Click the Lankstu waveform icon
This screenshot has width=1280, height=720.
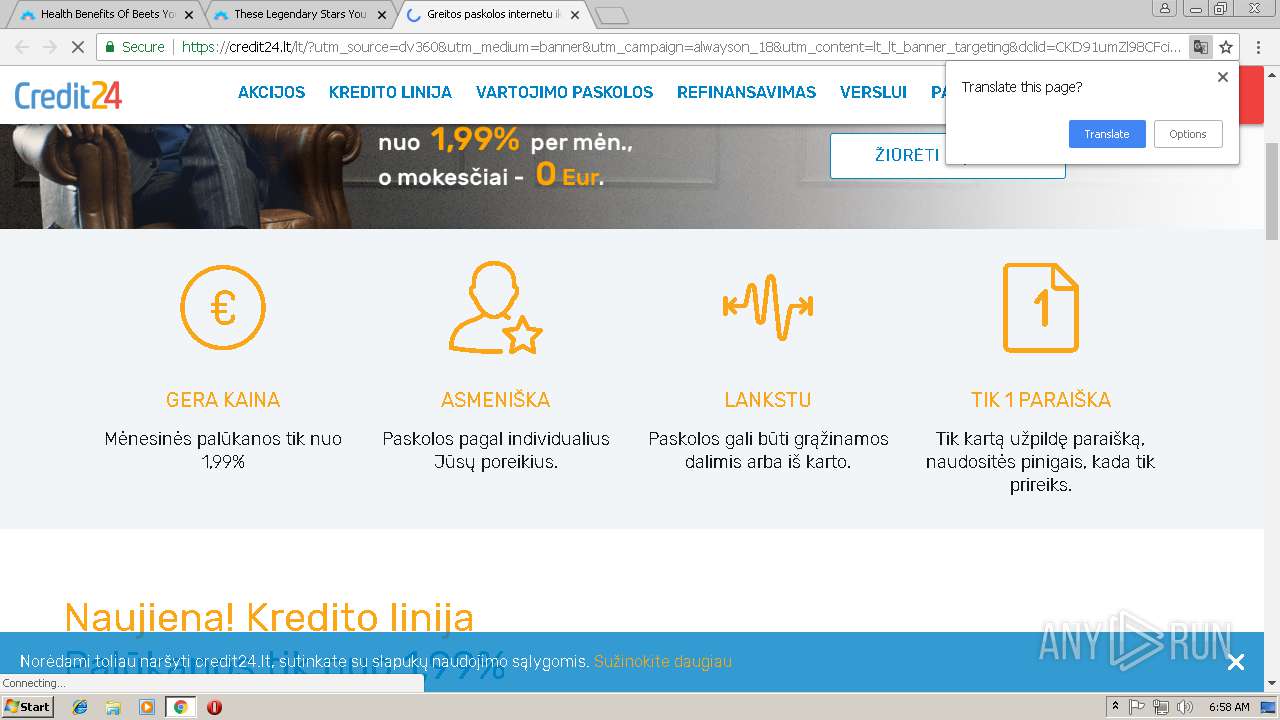tap(768, 307)
